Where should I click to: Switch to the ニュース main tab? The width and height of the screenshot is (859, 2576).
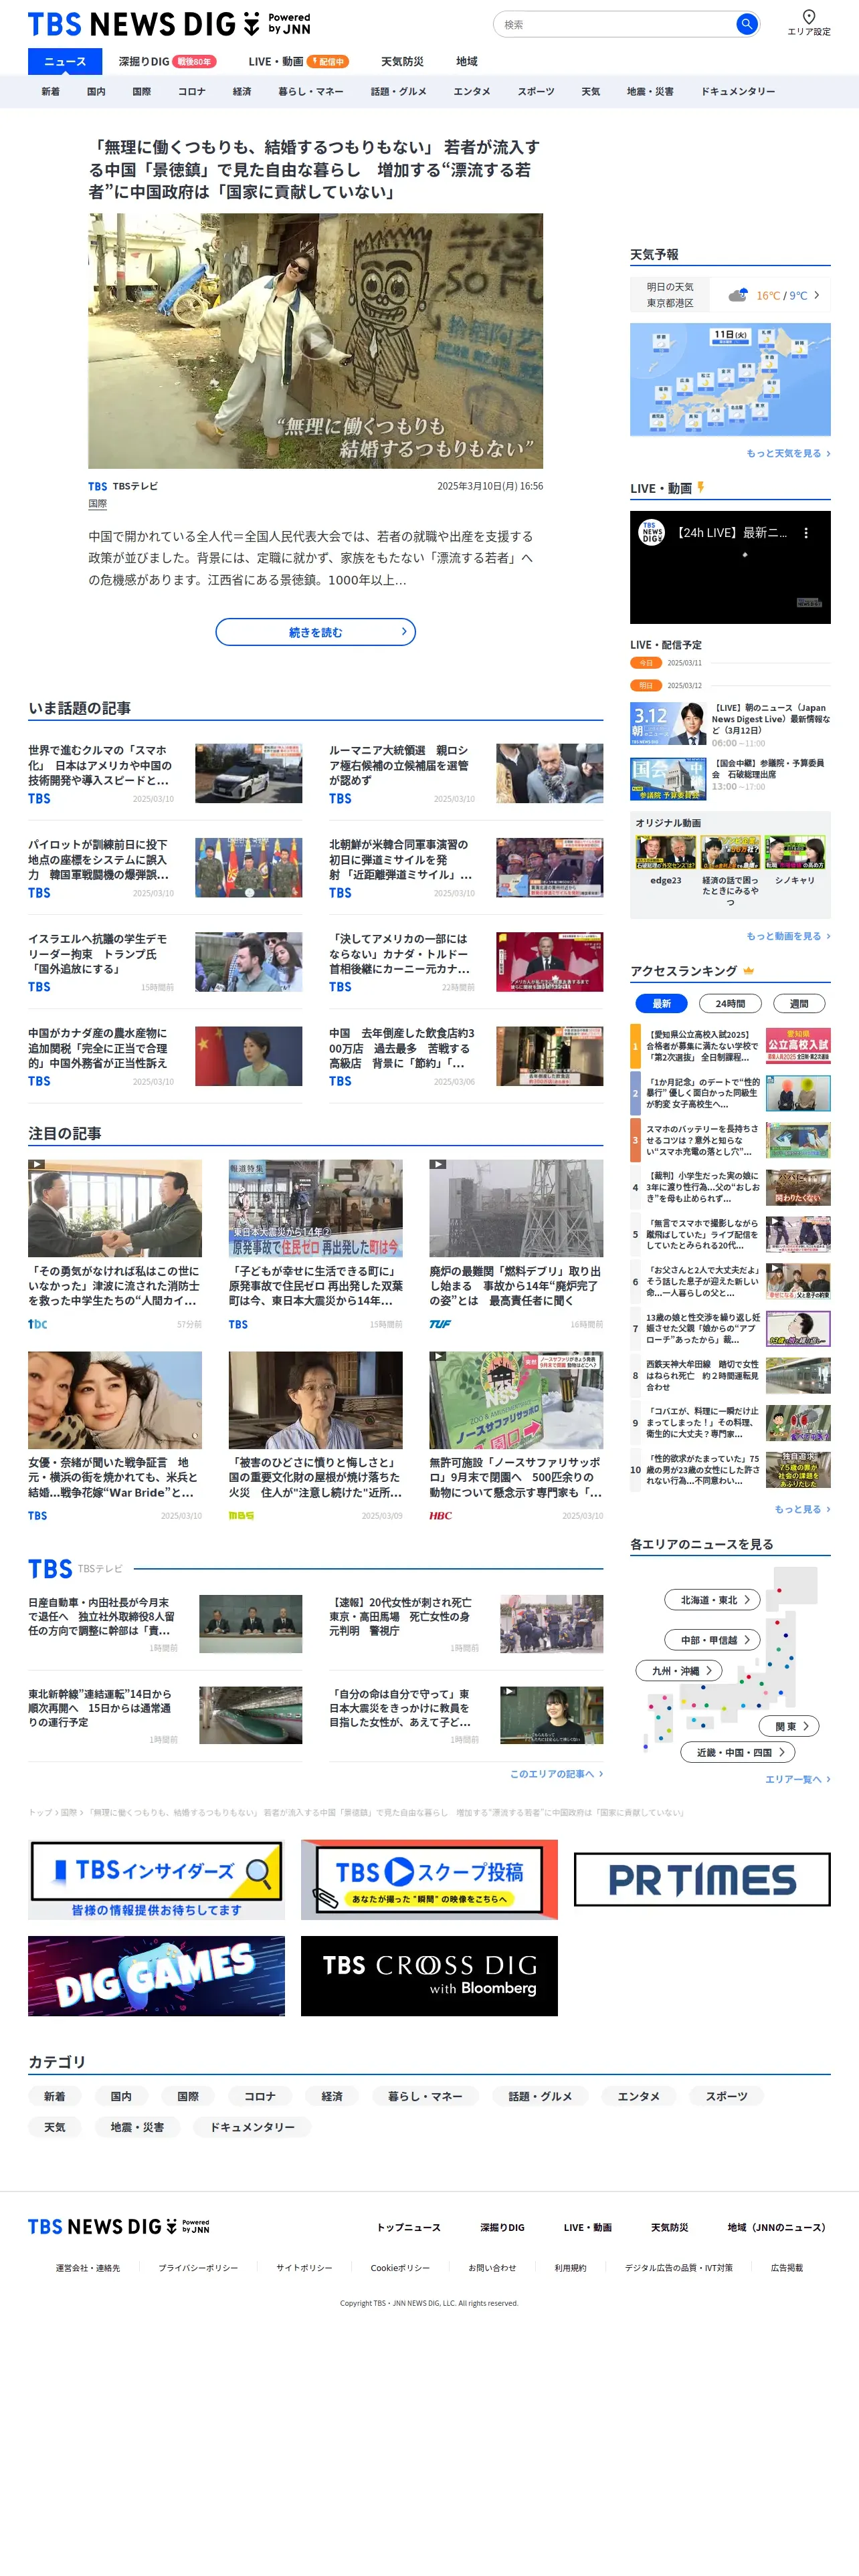(x=65, y=61)
